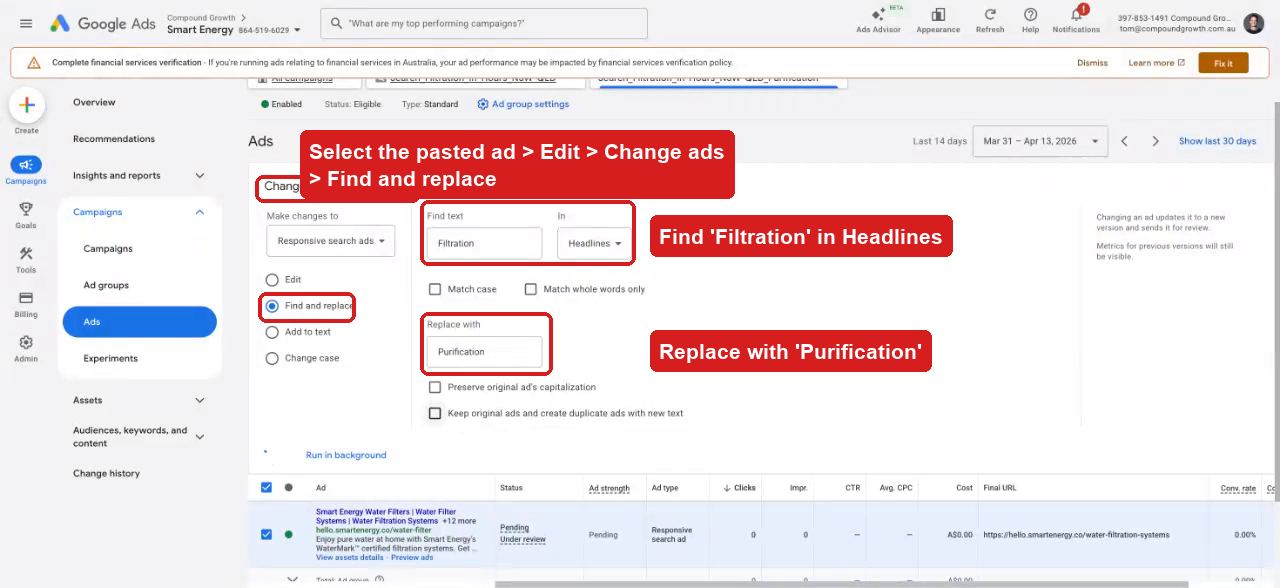Click the Find text input field
Image resolution: width=1280 pixels, height=588 pixels.
click(x=484, y=243)
